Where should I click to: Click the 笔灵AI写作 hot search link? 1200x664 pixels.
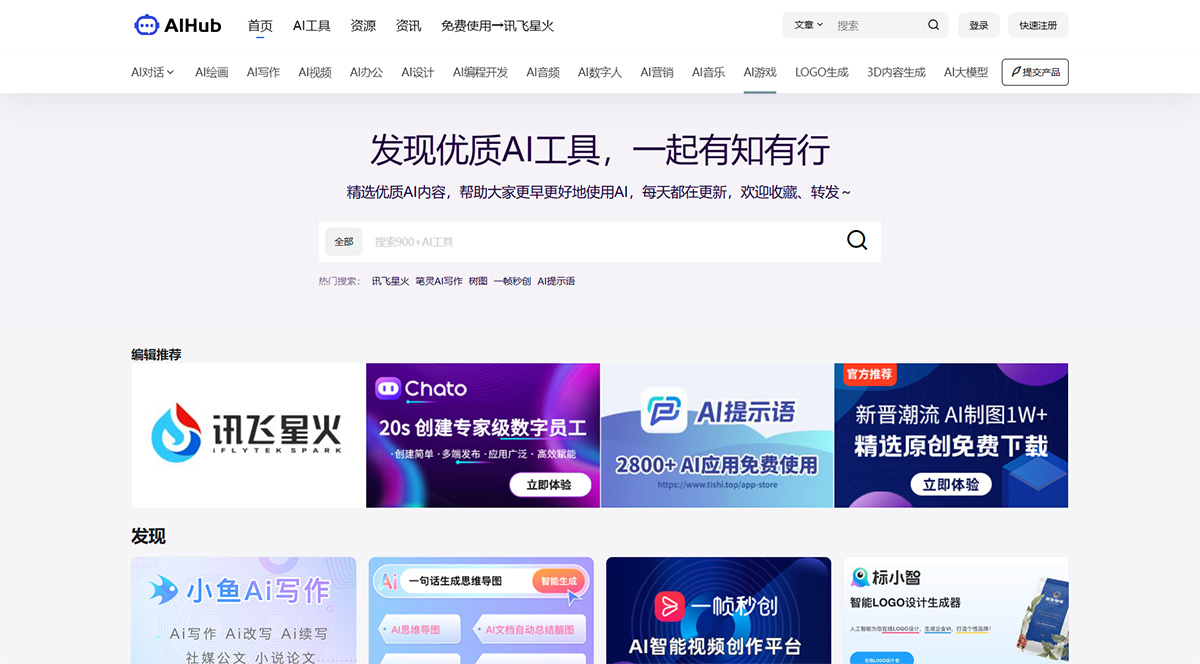tap(440, 281)
